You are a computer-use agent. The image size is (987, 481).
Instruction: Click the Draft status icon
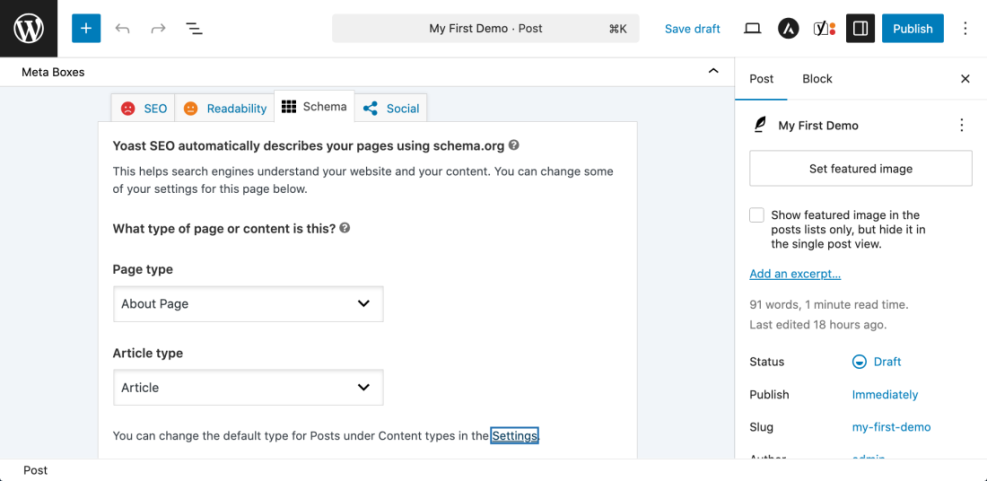click(859, 362)
